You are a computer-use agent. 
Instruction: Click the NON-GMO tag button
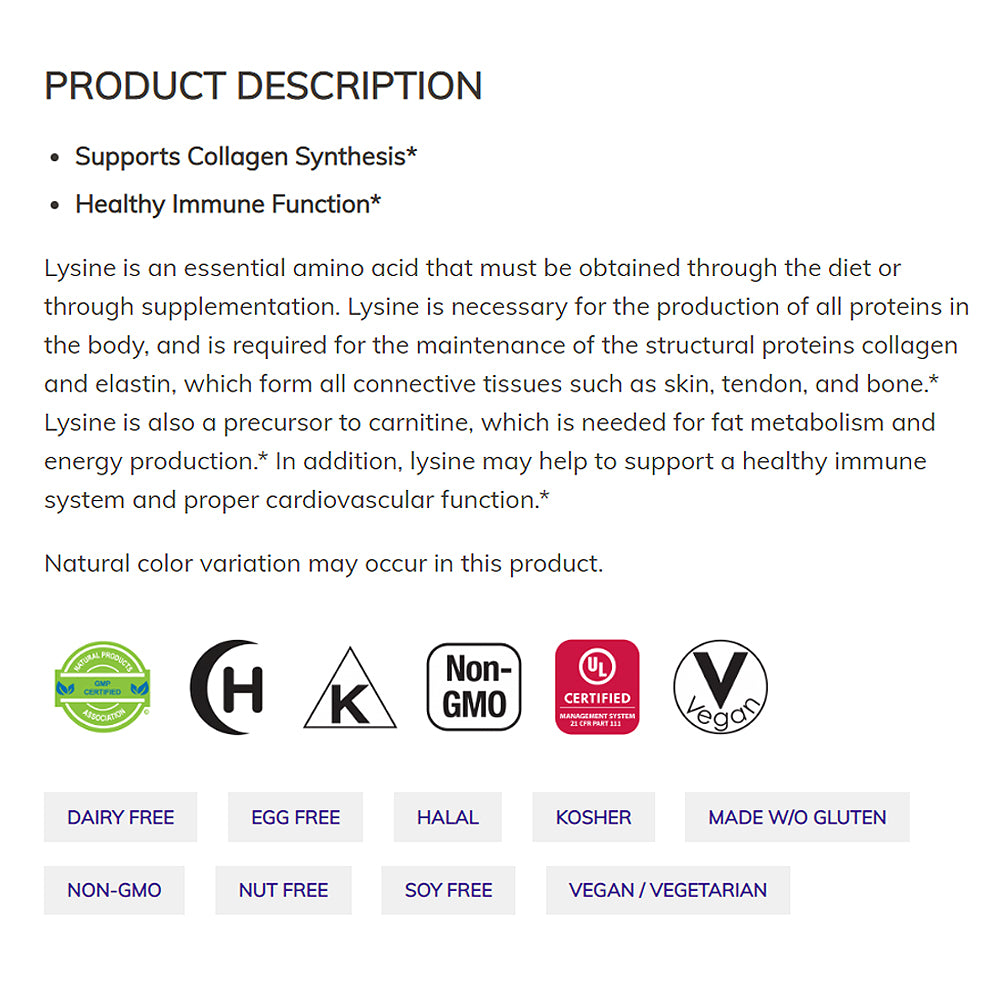pyautogui.click(x=114, y=890)
